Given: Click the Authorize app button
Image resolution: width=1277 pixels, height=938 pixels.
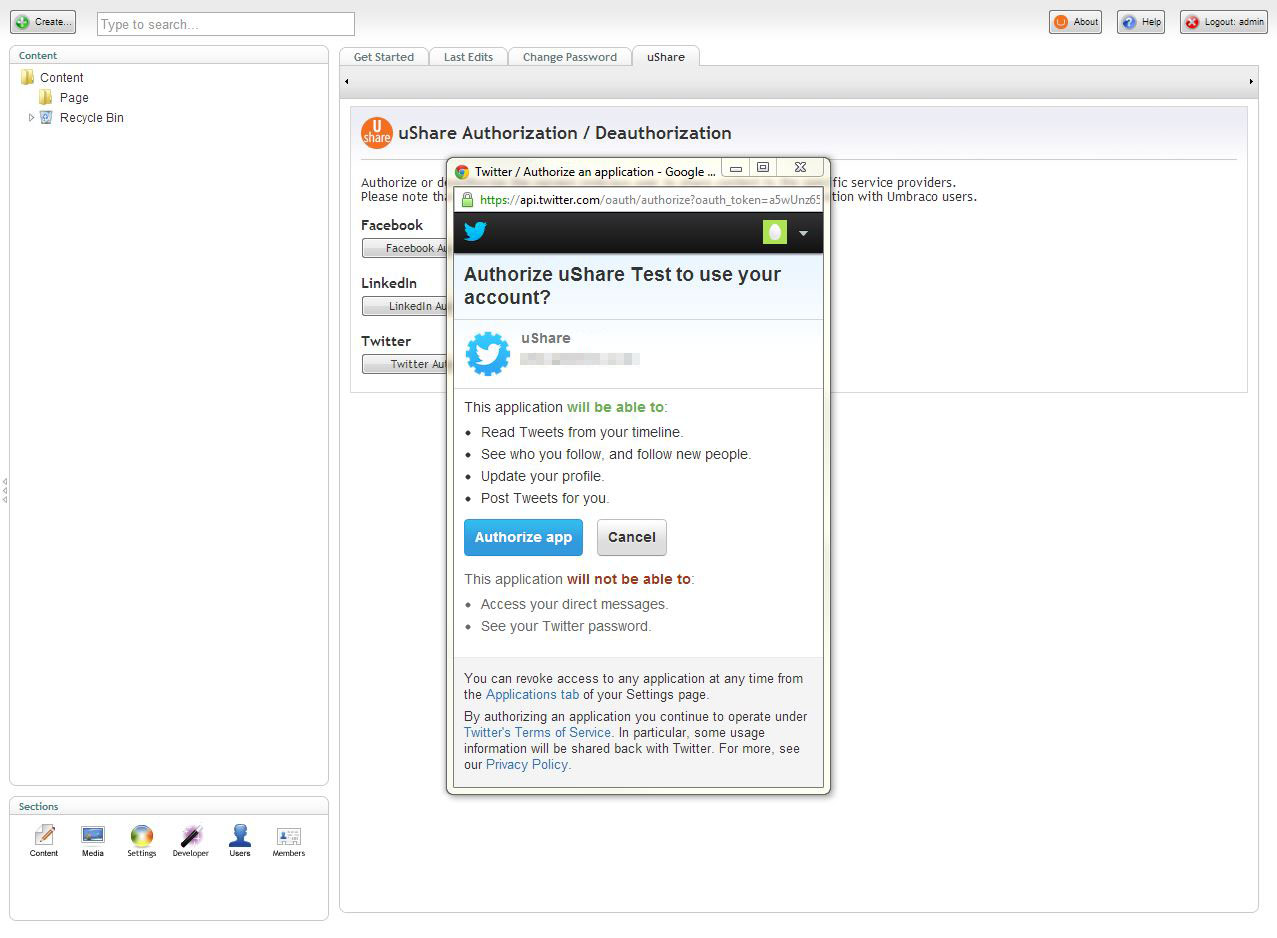Looking at the screenshot, I should pos(523,537).
